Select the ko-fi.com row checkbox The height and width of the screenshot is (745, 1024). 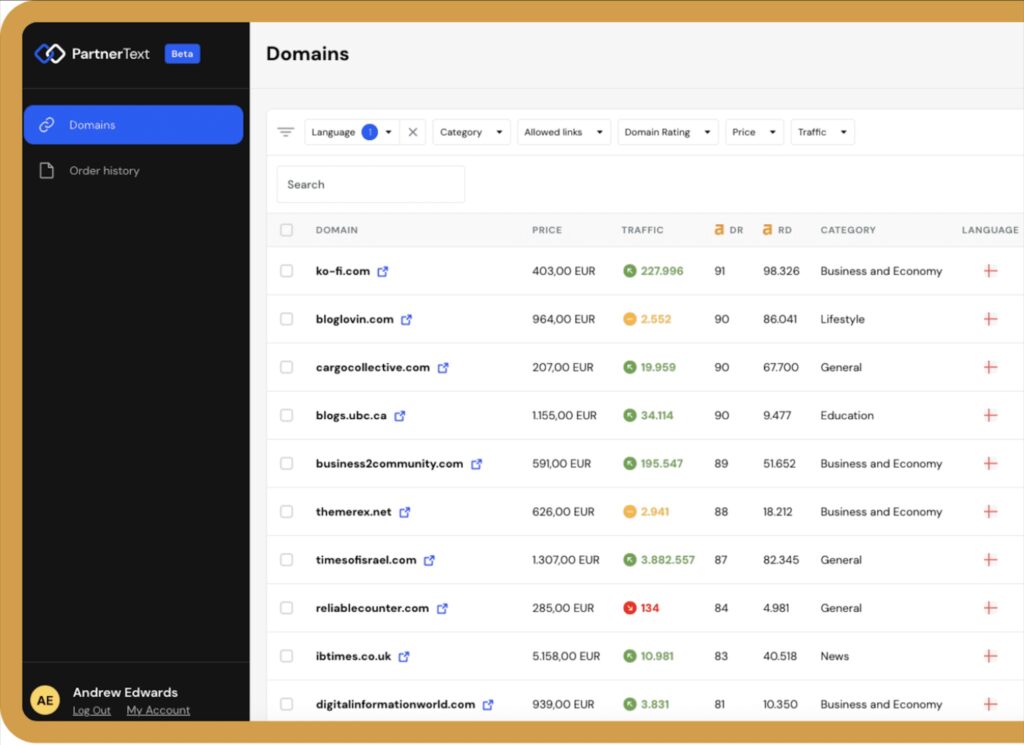point(286,271)
